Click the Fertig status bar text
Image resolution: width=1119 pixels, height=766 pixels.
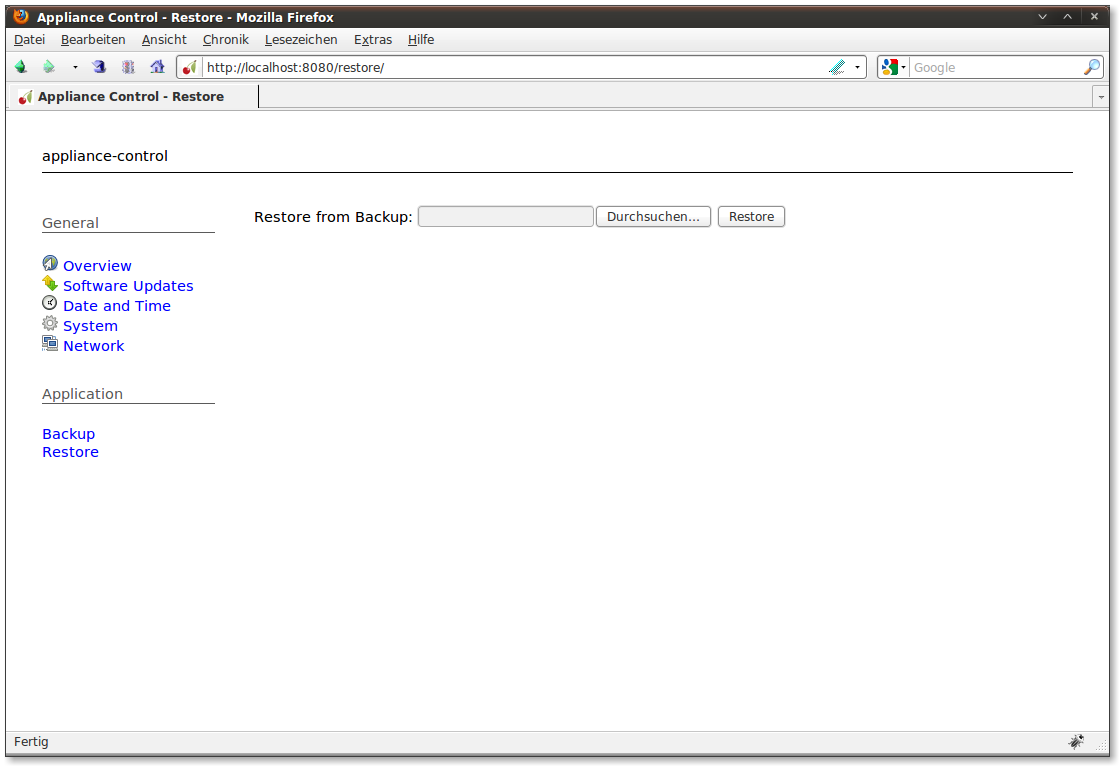31,742
